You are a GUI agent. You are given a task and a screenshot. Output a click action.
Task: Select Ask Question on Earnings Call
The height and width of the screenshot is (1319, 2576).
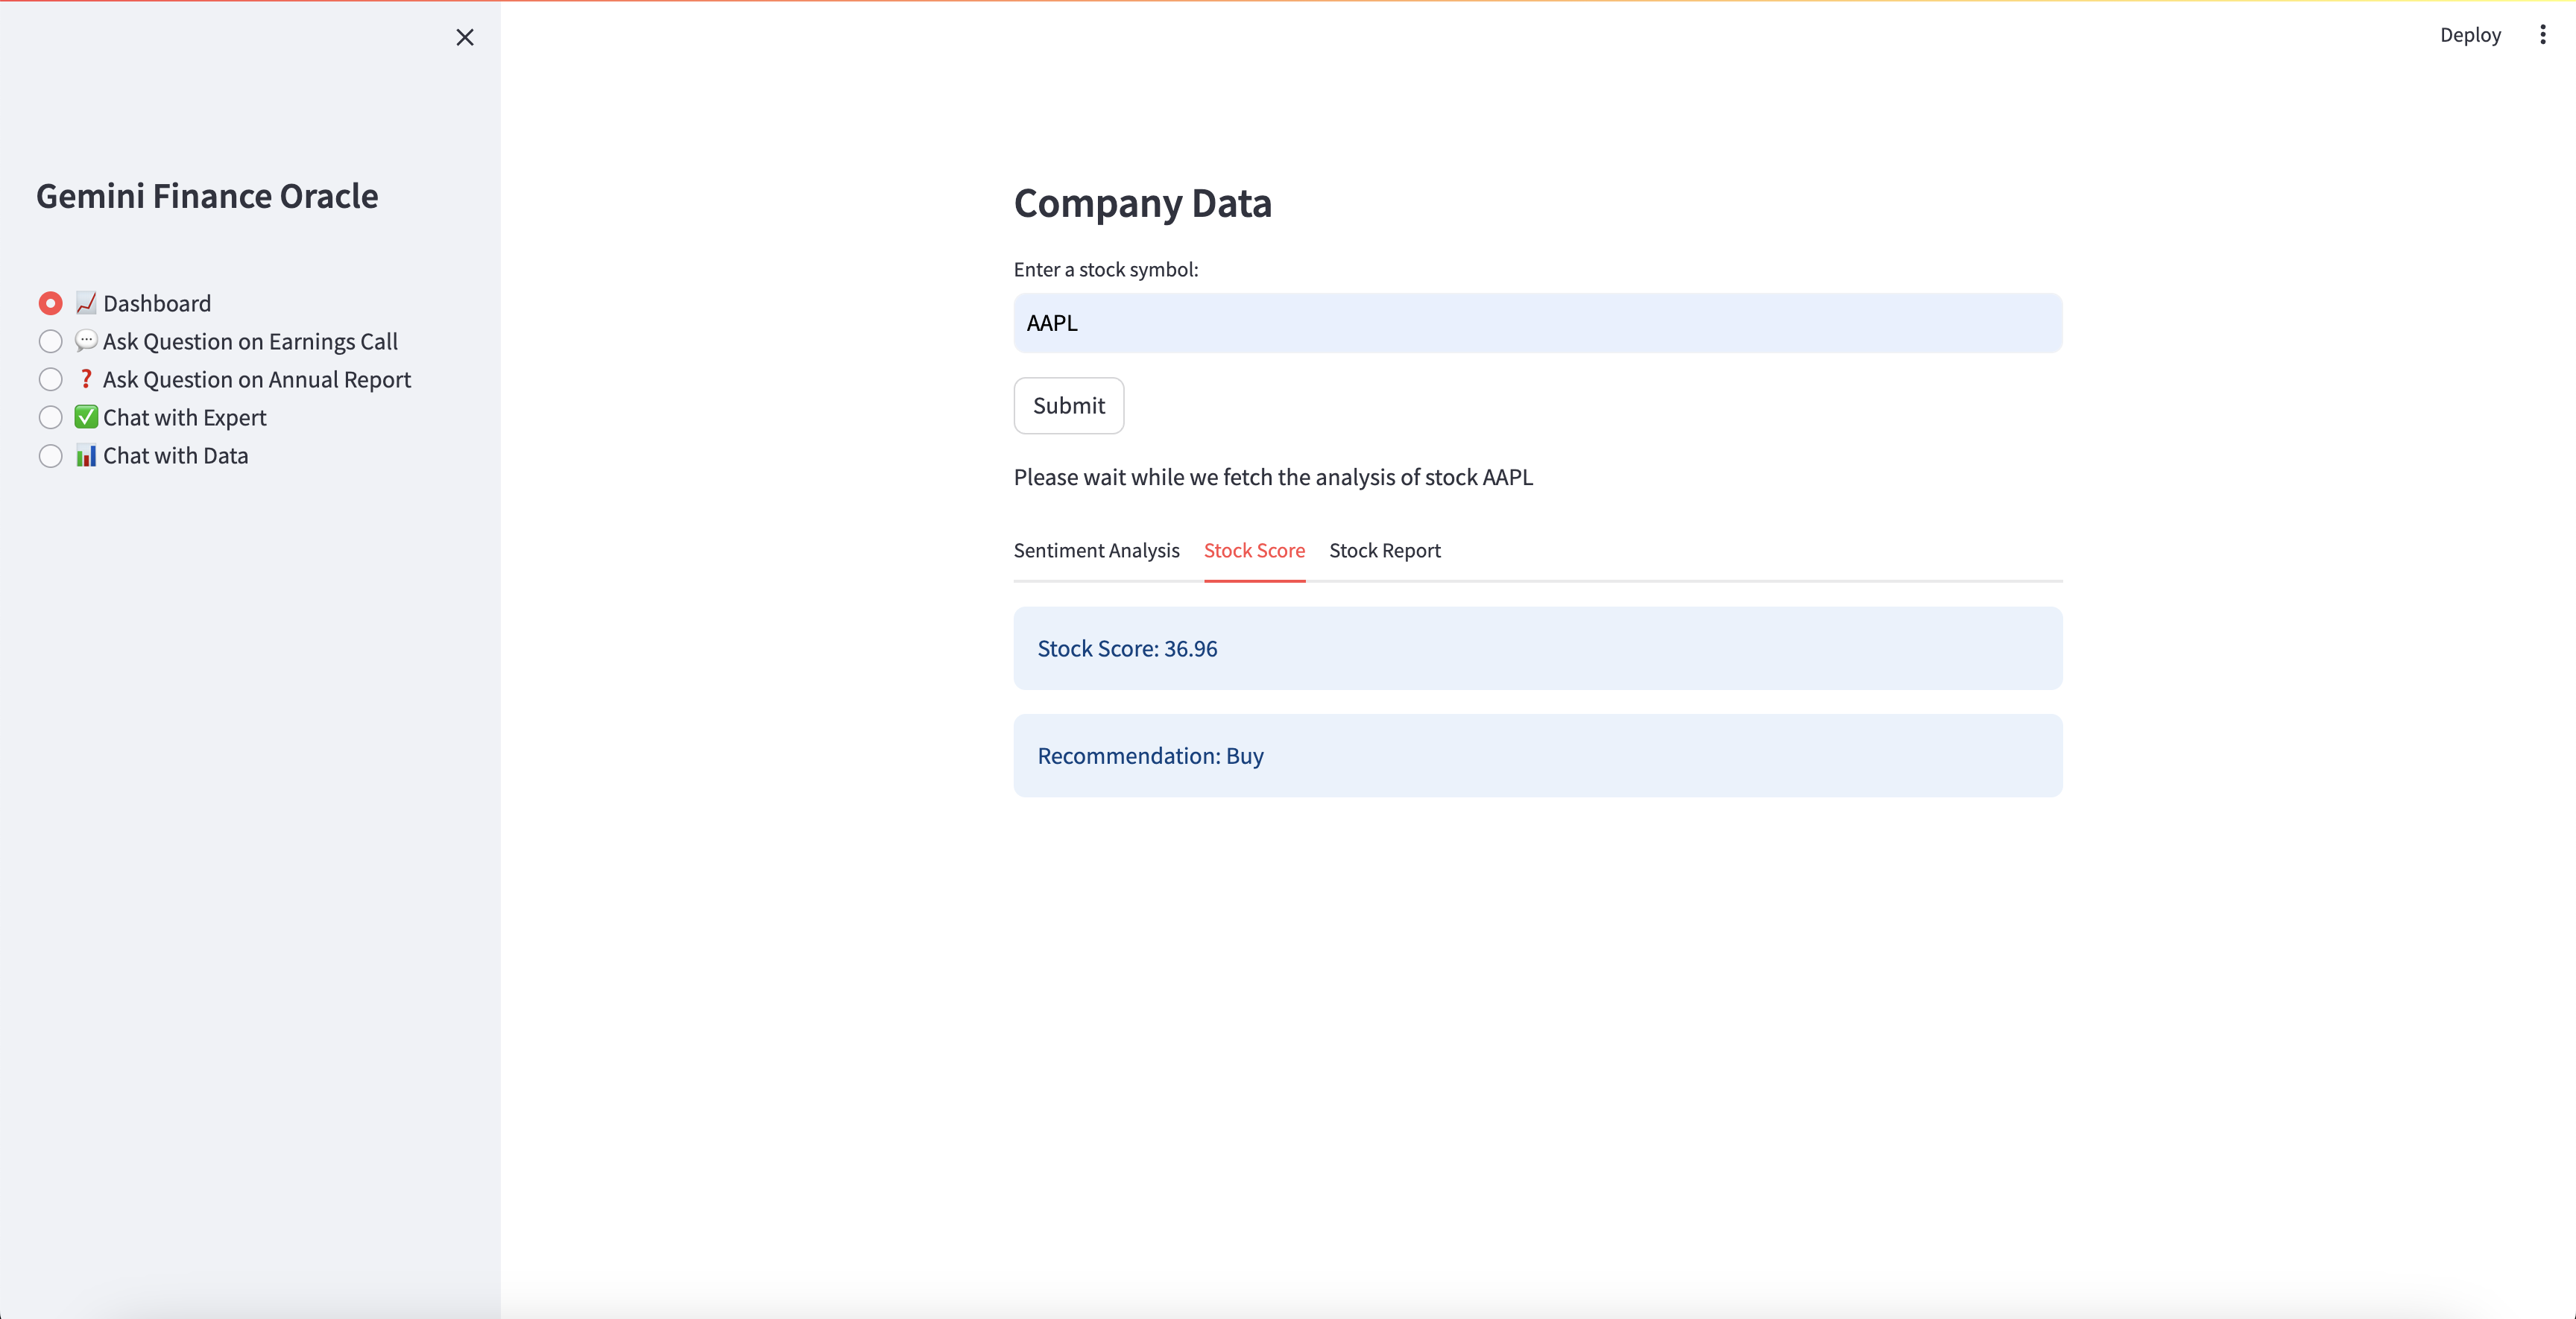pyautogui.click(x=50, y=340)
